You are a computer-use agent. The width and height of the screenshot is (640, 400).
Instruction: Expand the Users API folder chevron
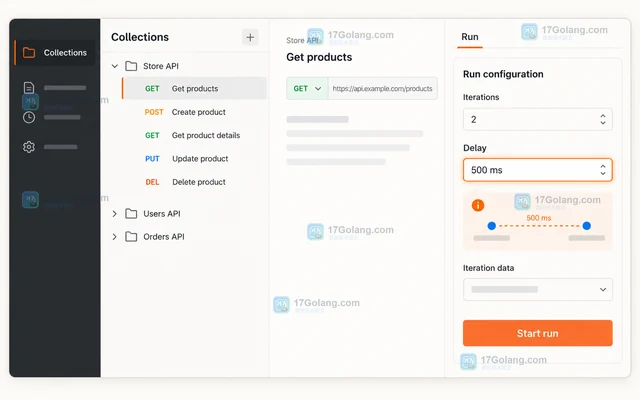(x=115, y=213)
